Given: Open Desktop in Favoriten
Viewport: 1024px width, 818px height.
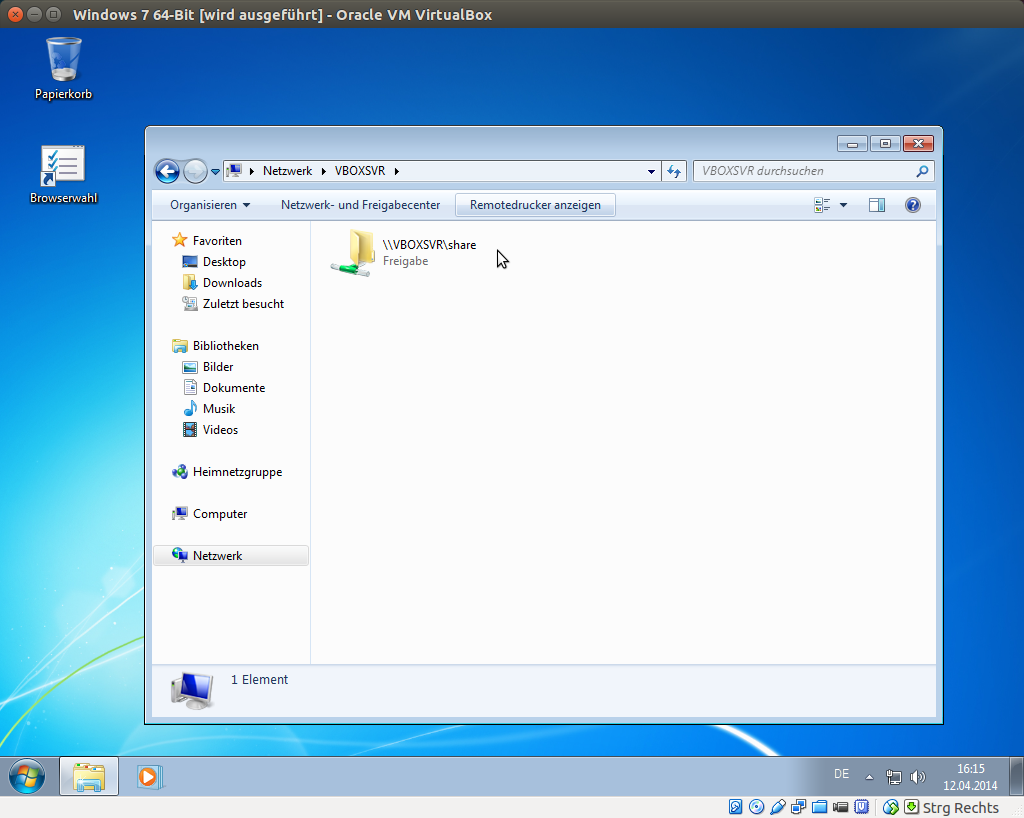Looking at the screenshot, I should (x=224, y=262).
